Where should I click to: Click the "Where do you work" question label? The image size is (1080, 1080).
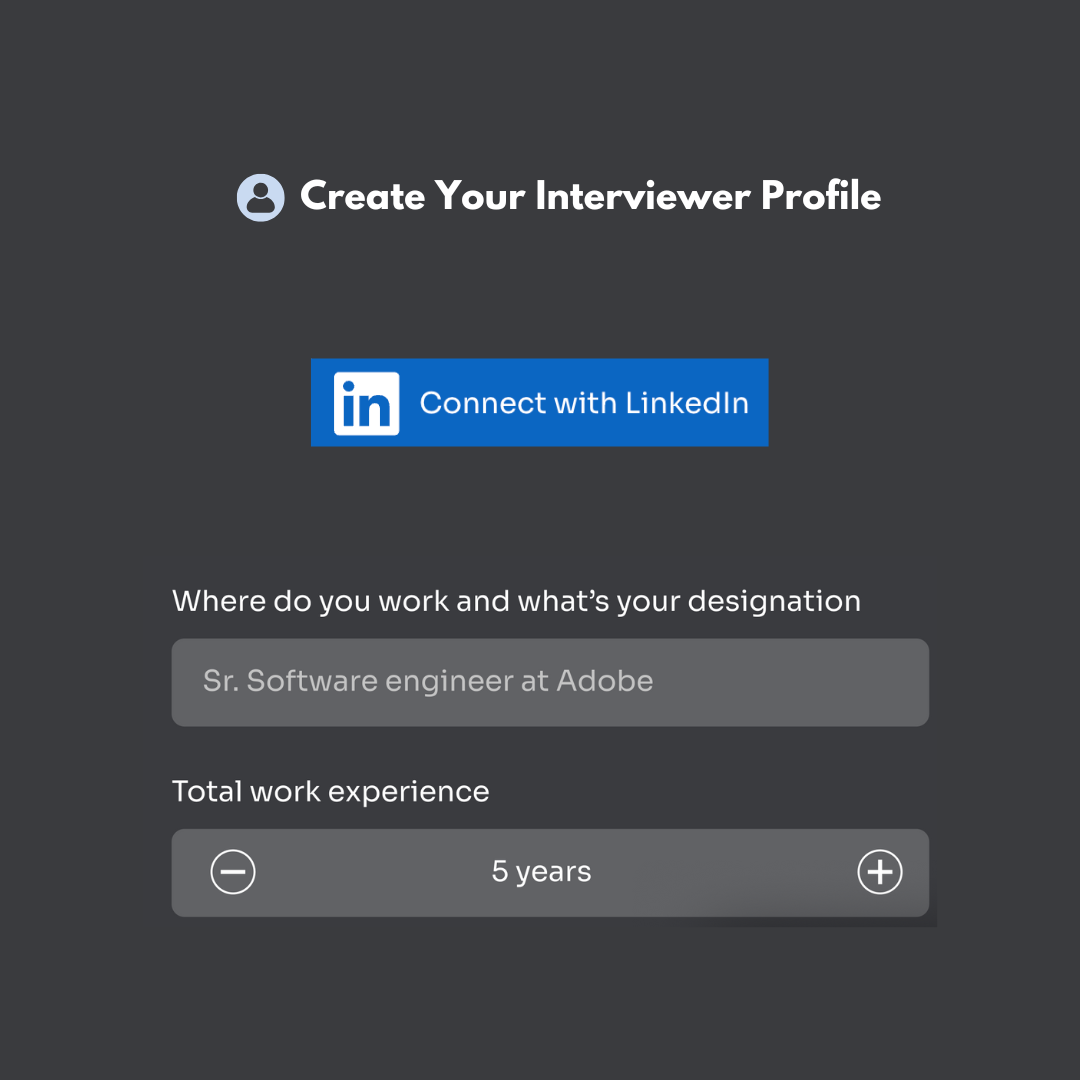[x=516, y=601]
